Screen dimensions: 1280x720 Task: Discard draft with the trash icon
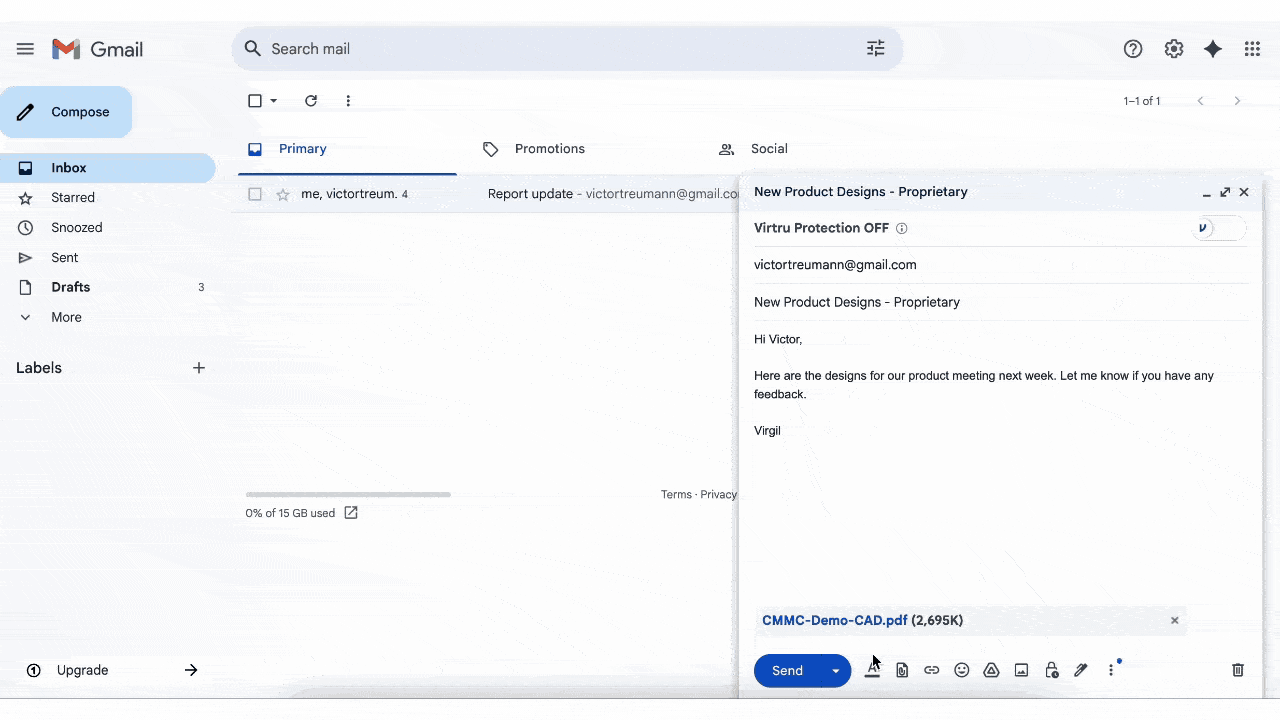(x=1238, y=670)
